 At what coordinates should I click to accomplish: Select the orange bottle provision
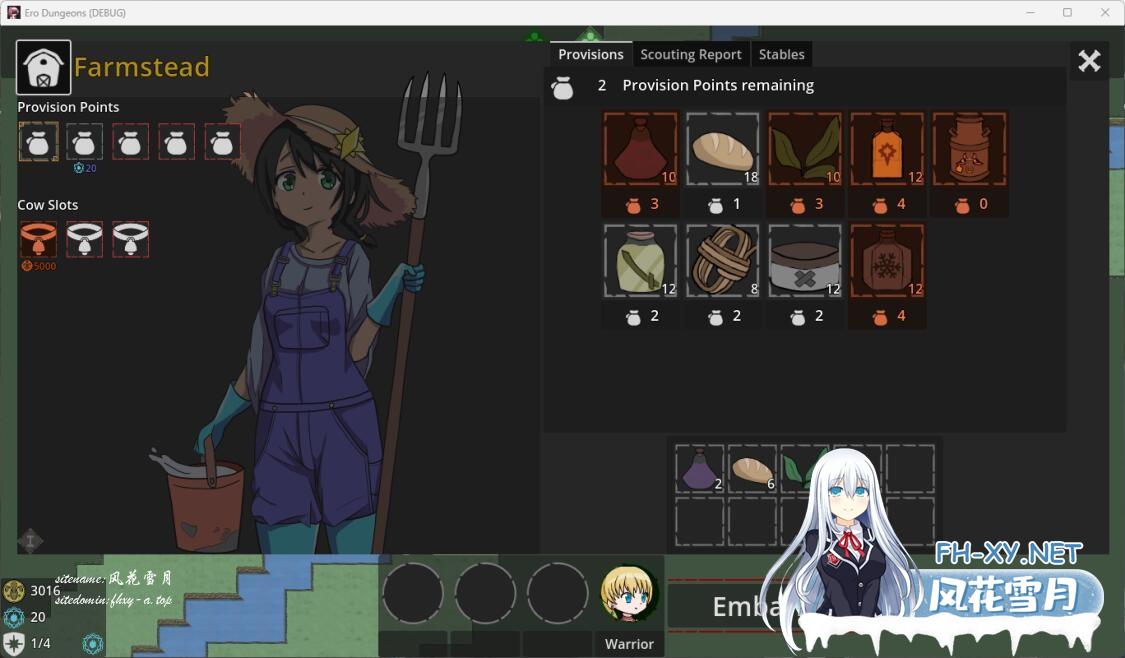(887, 149)
